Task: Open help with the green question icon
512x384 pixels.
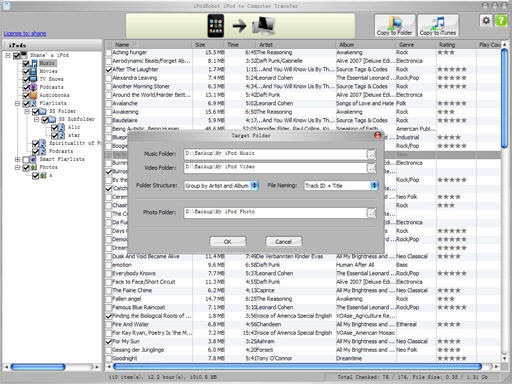Action: pyautogui.click(x=501, y=20)
